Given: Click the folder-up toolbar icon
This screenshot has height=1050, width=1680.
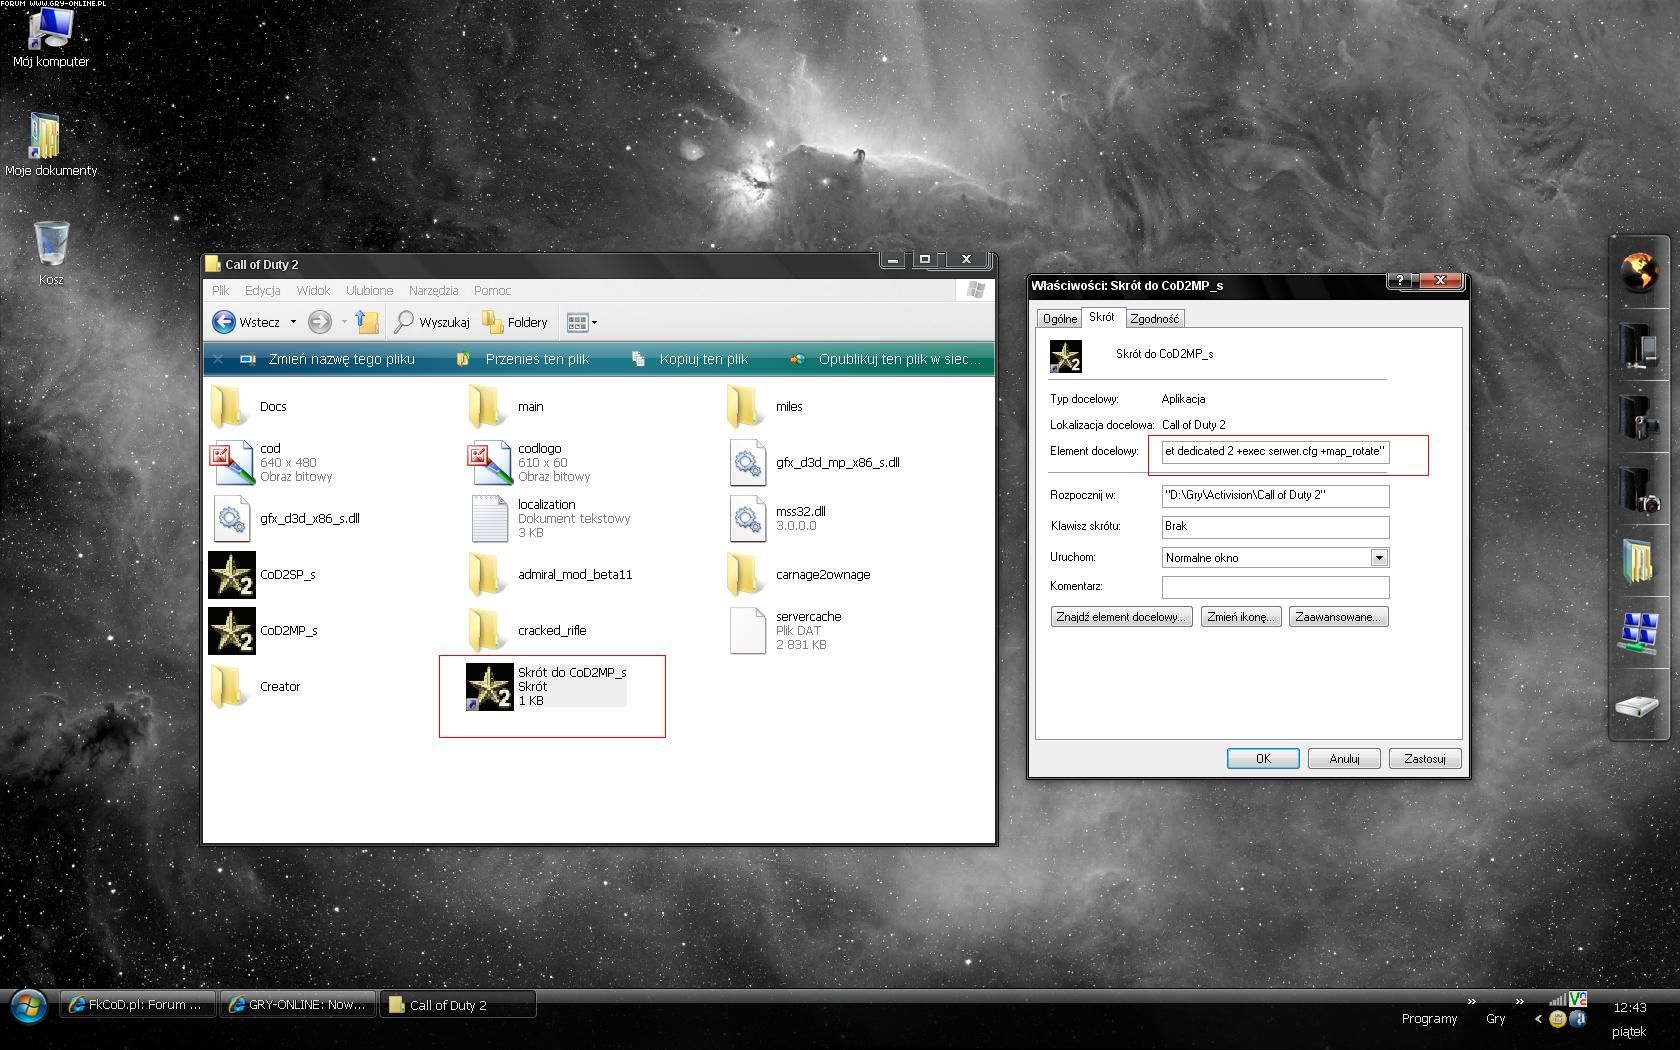Looking at the screenshot, I should click(x=367, y=322).
